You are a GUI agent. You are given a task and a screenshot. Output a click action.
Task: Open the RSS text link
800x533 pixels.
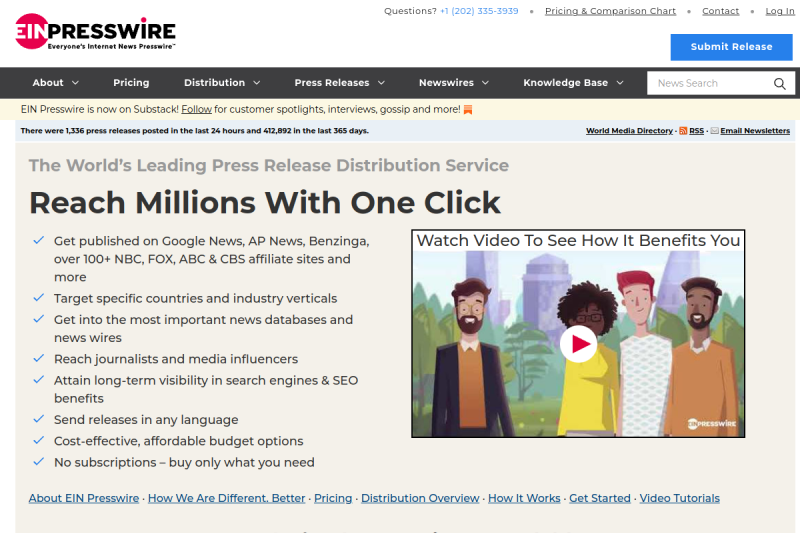696,131
